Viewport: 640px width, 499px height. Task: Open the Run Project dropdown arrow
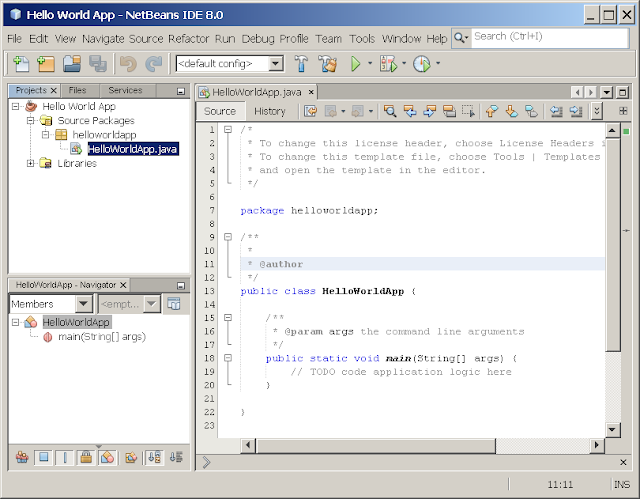click(370, 63)
